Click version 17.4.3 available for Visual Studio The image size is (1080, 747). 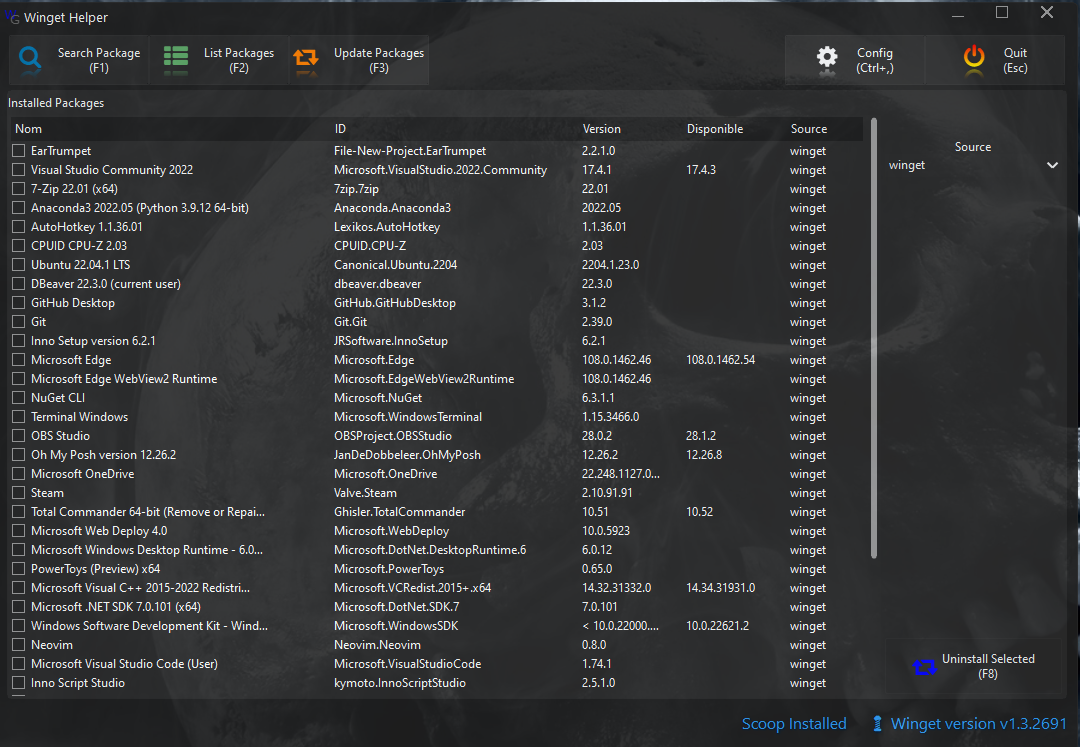700,169
